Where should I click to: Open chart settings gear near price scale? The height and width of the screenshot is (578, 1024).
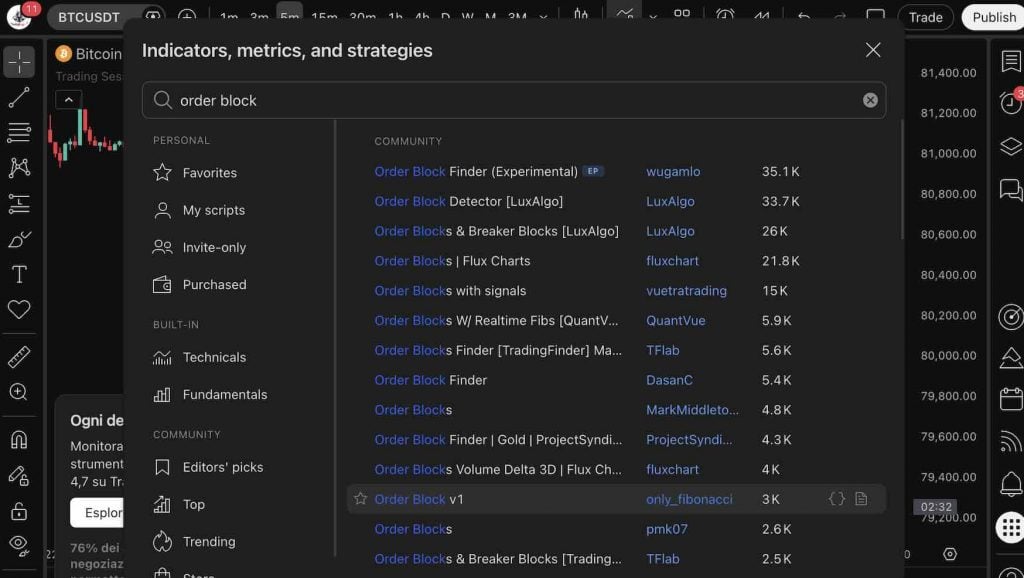click(950, 554)
